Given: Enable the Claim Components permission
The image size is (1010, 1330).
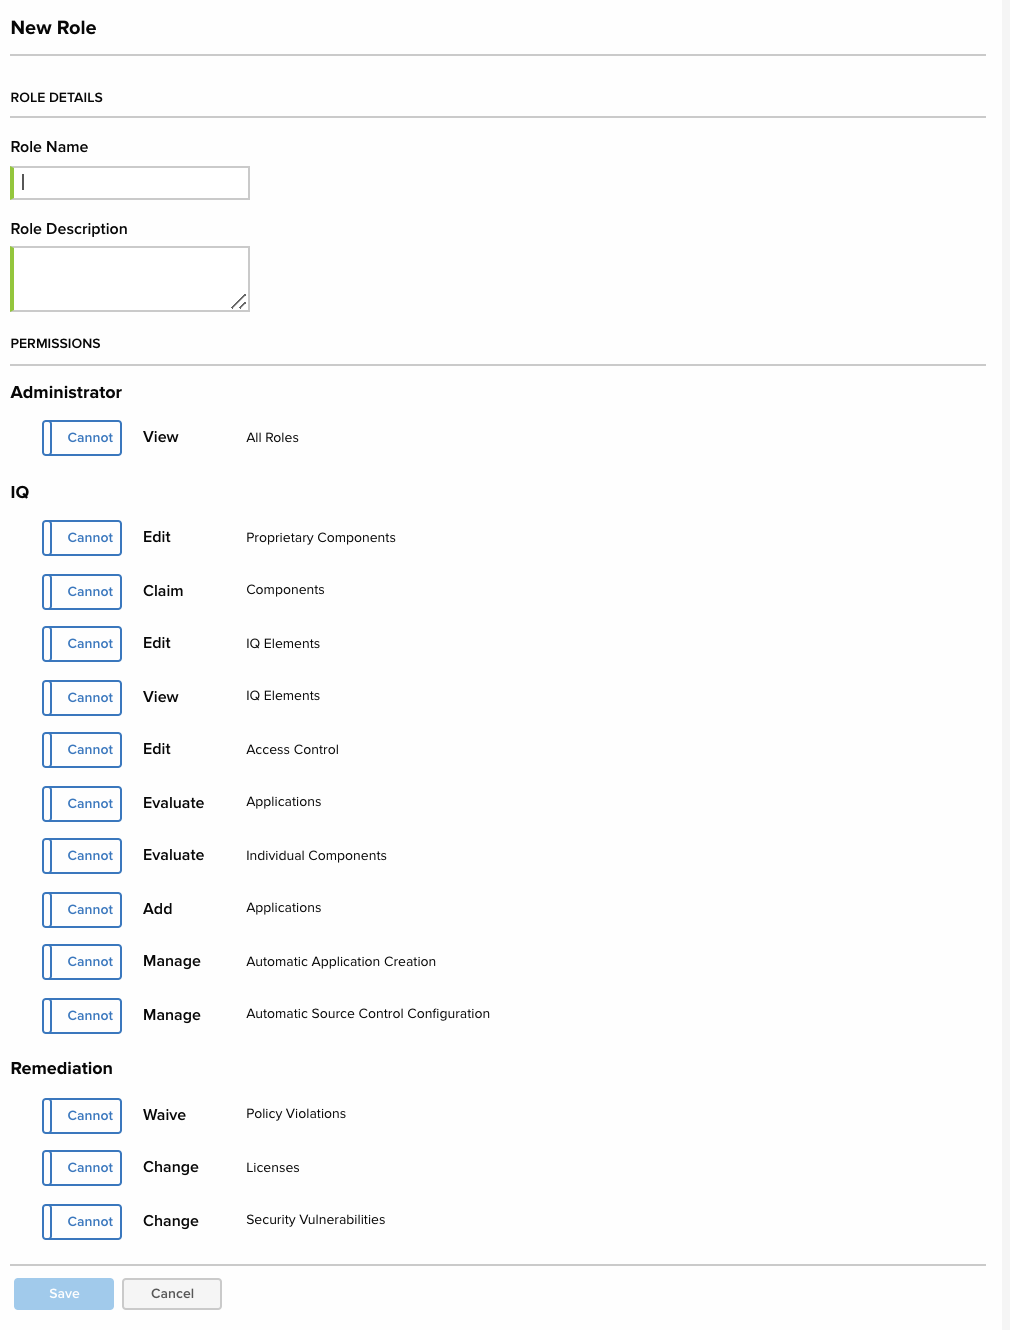Looking at the screenshot, I should click(82, 592).
